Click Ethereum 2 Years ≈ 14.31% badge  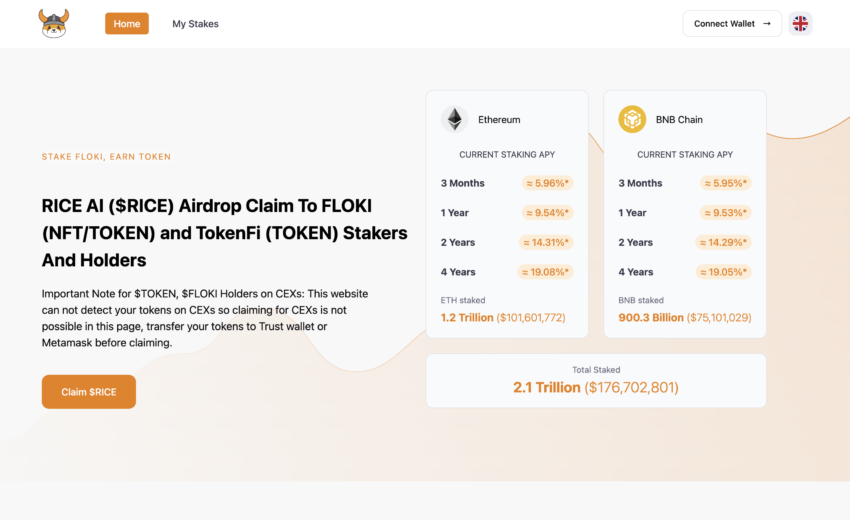[x=545, y=242]
